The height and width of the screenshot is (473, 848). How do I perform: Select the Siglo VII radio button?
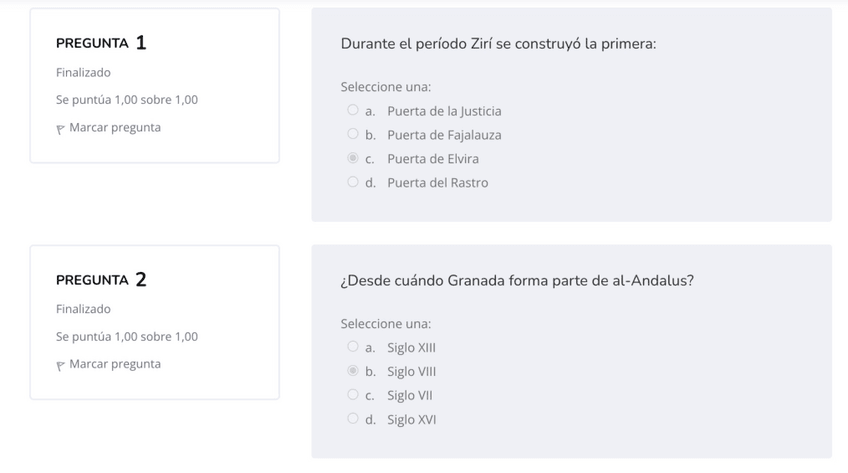353,395
